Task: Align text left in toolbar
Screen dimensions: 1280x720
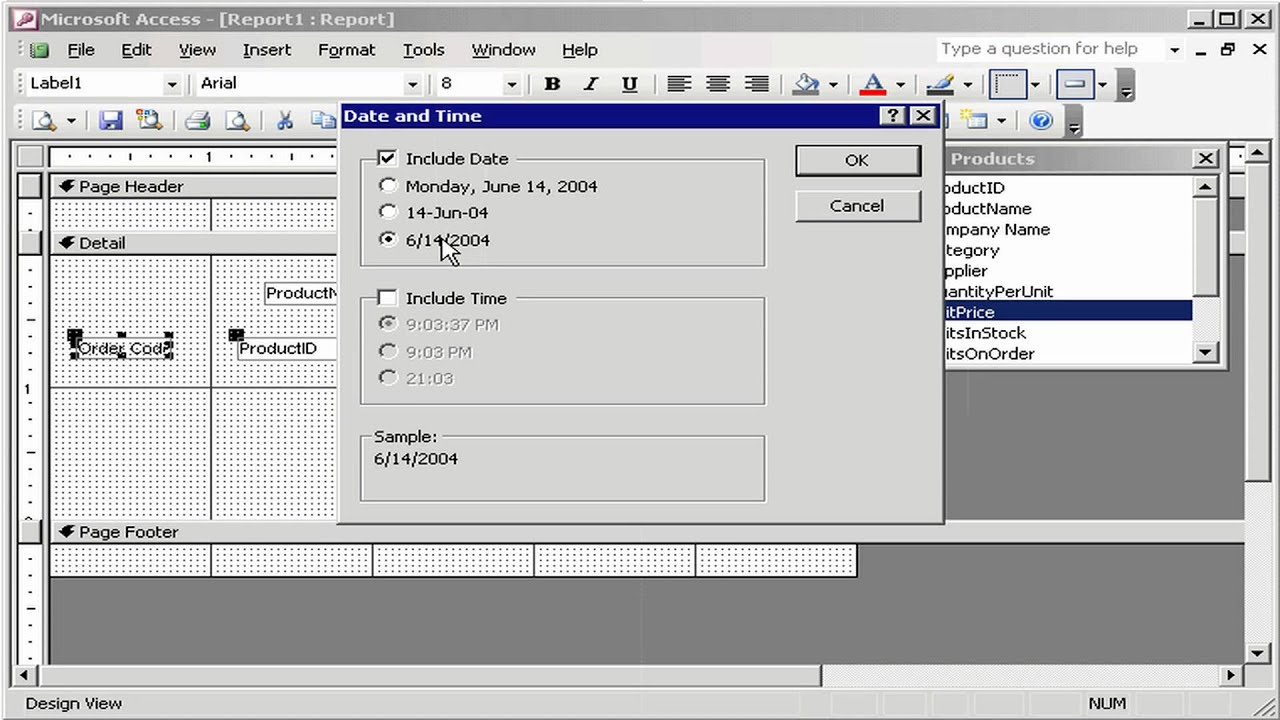Action: coord(679,84)
